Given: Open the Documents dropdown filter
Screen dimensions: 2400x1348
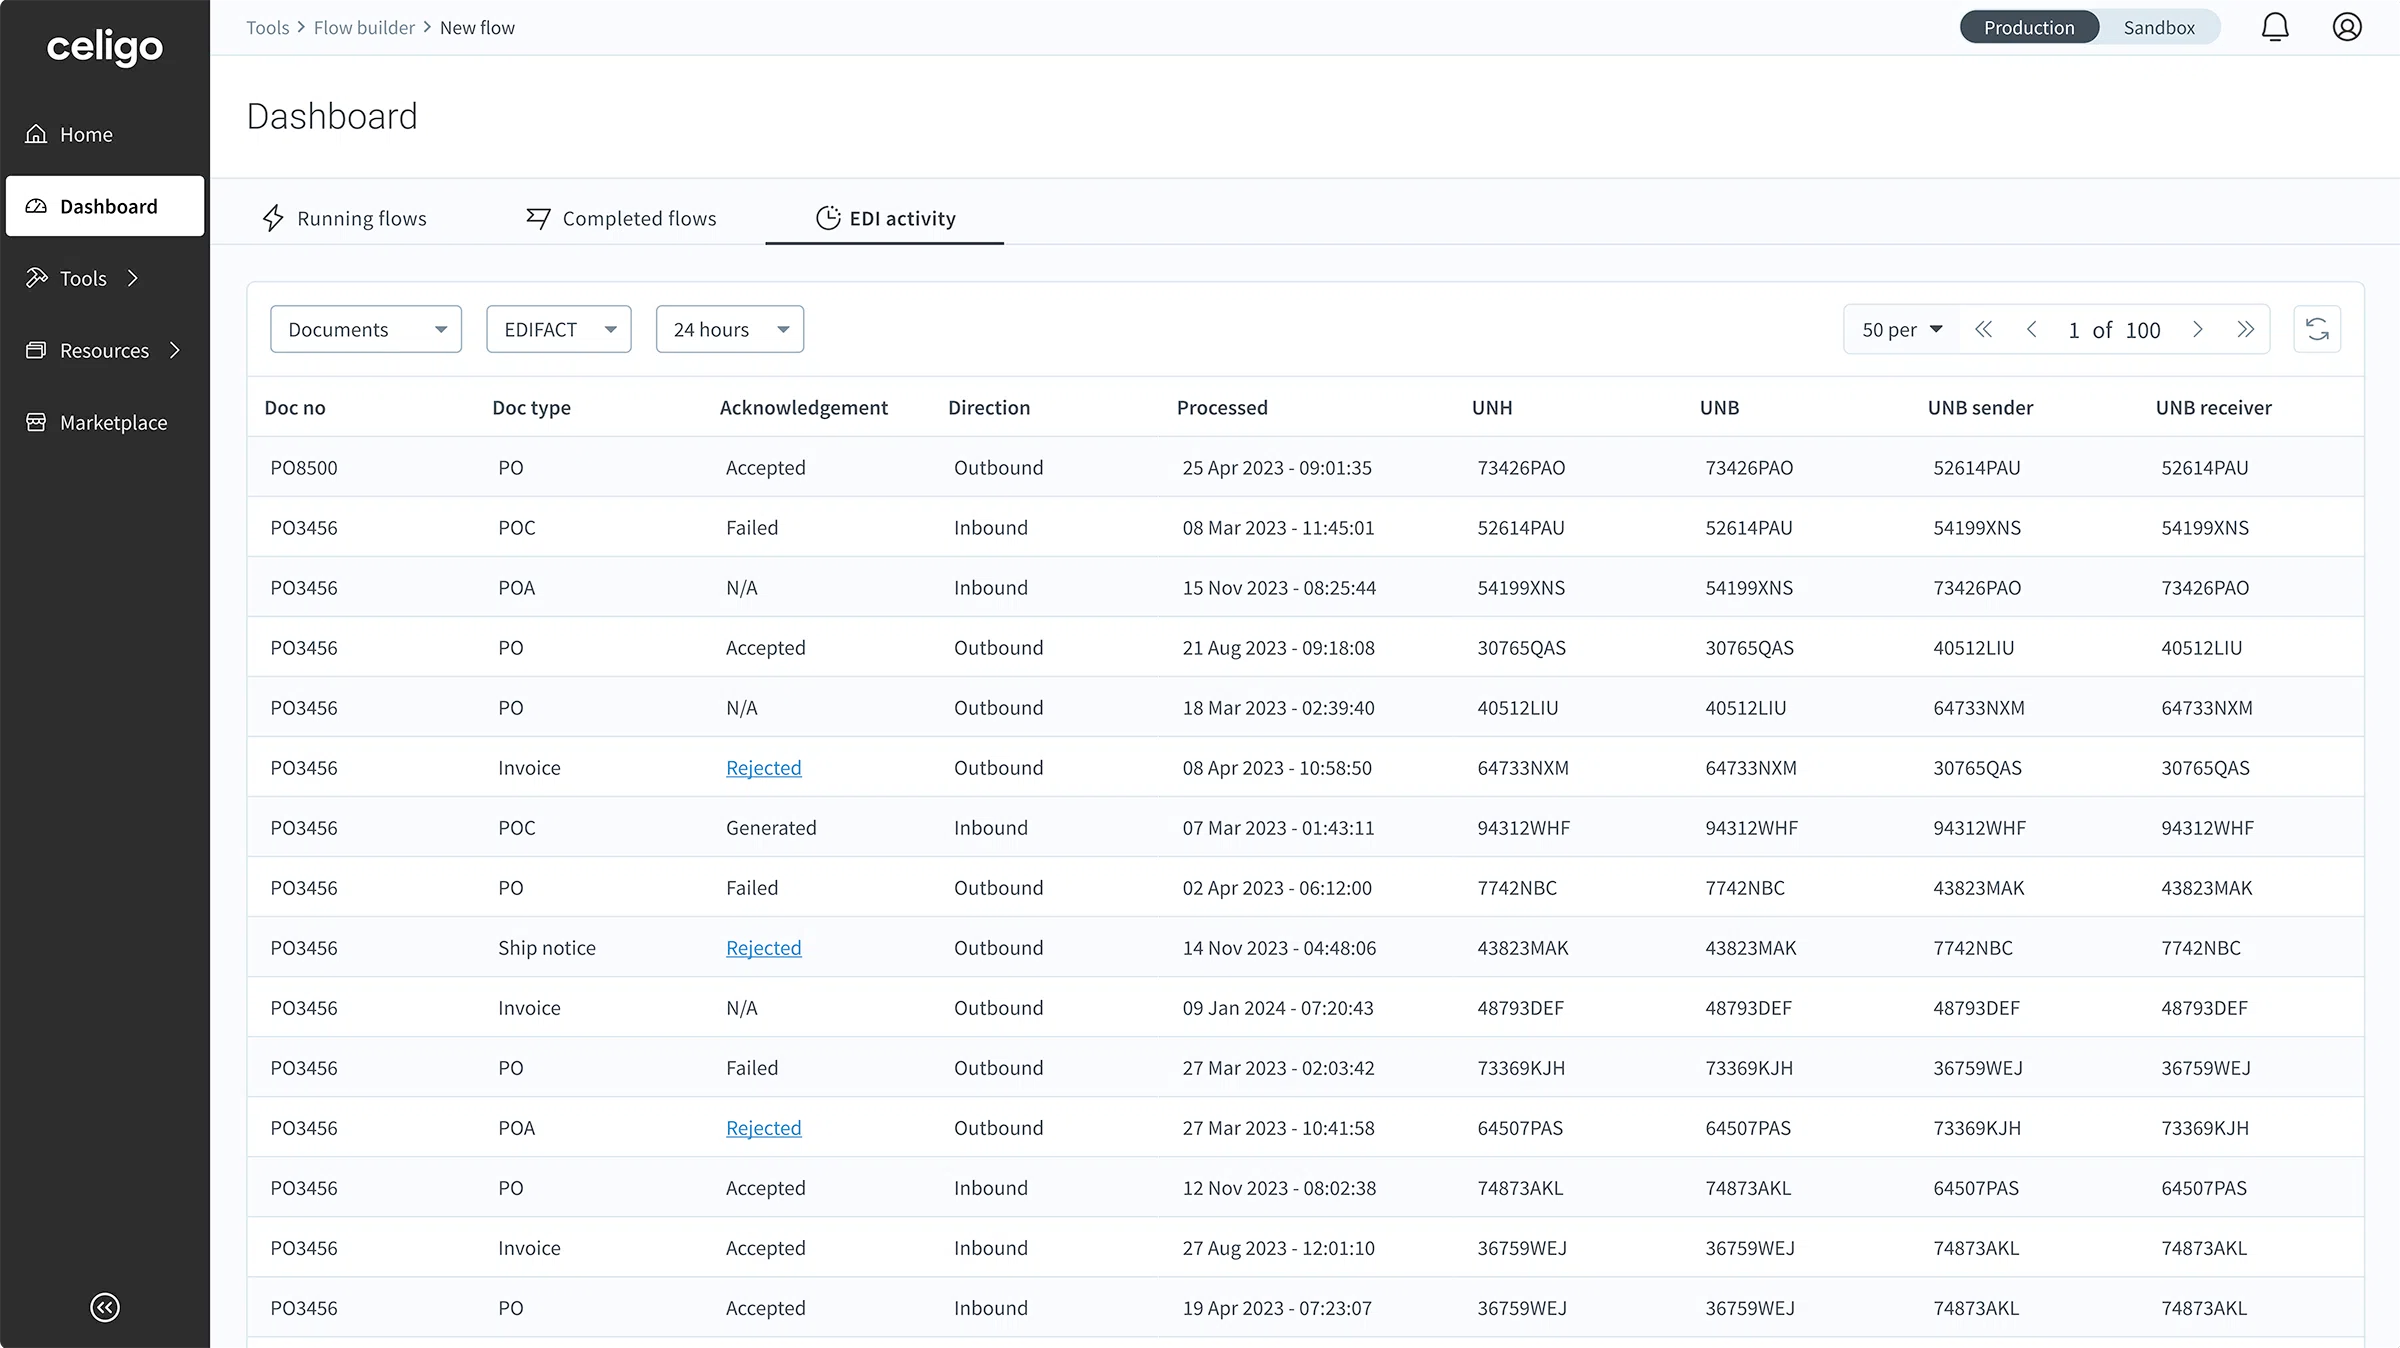Looking at the screenshot, I should 366,329.
